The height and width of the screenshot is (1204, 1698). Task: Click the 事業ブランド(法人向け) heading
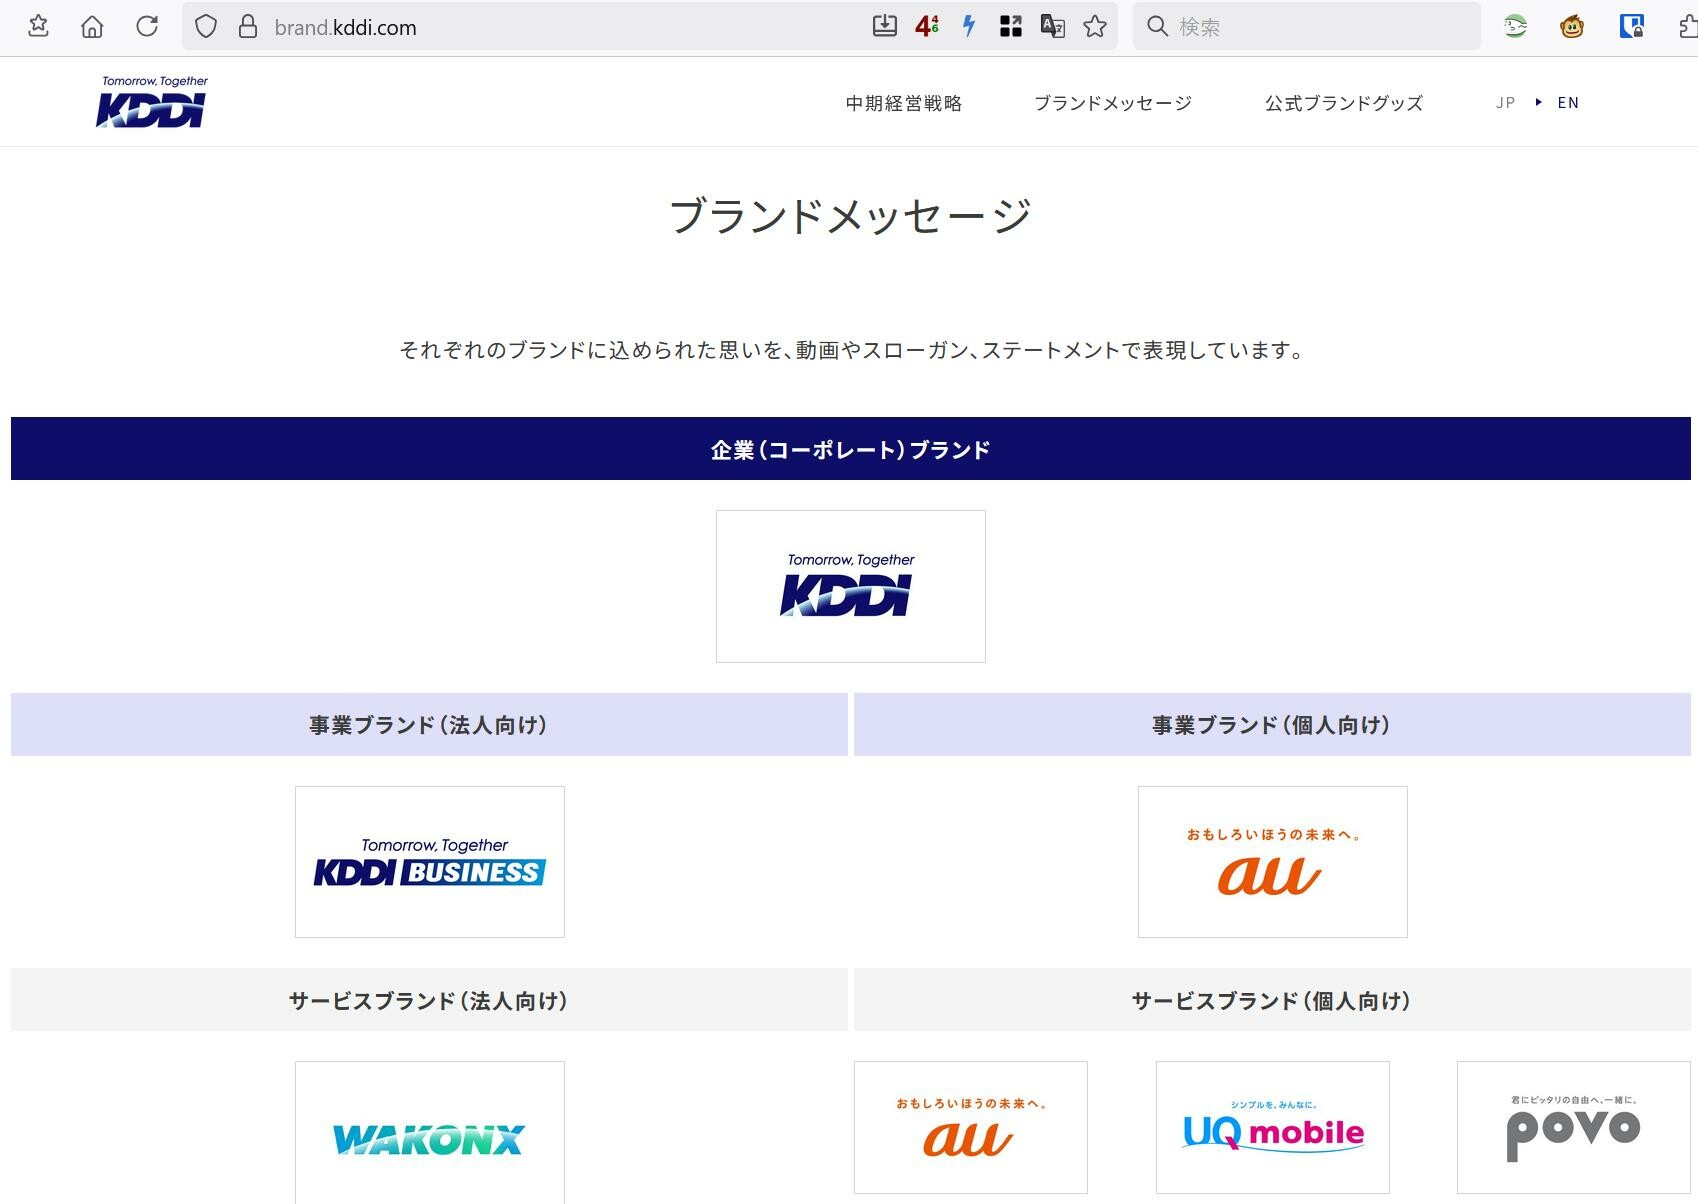click(x=429, y=725)
